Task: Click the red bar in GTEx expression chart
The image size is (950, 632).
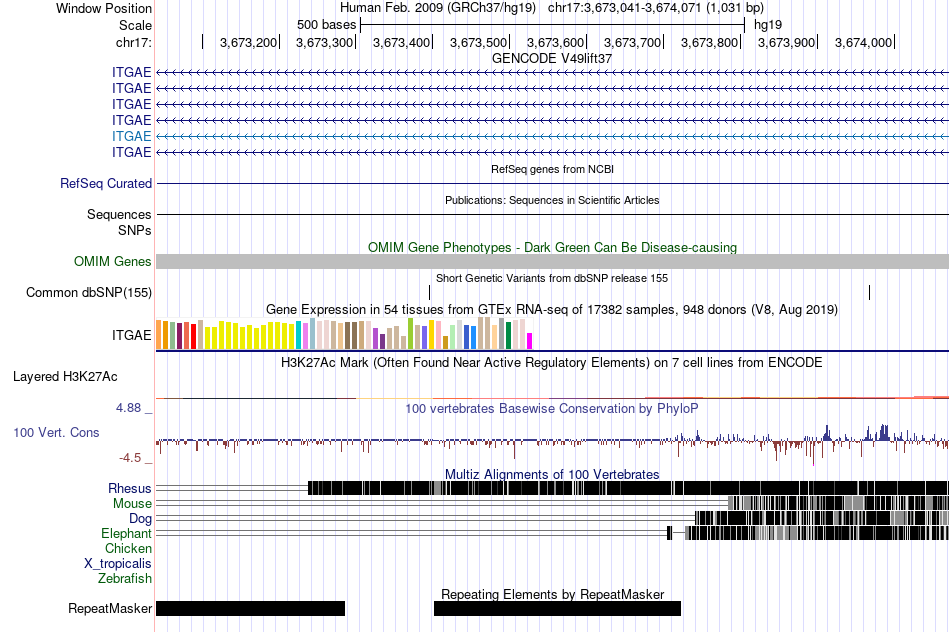Action: pyautogui.click(x=194, y=337)
